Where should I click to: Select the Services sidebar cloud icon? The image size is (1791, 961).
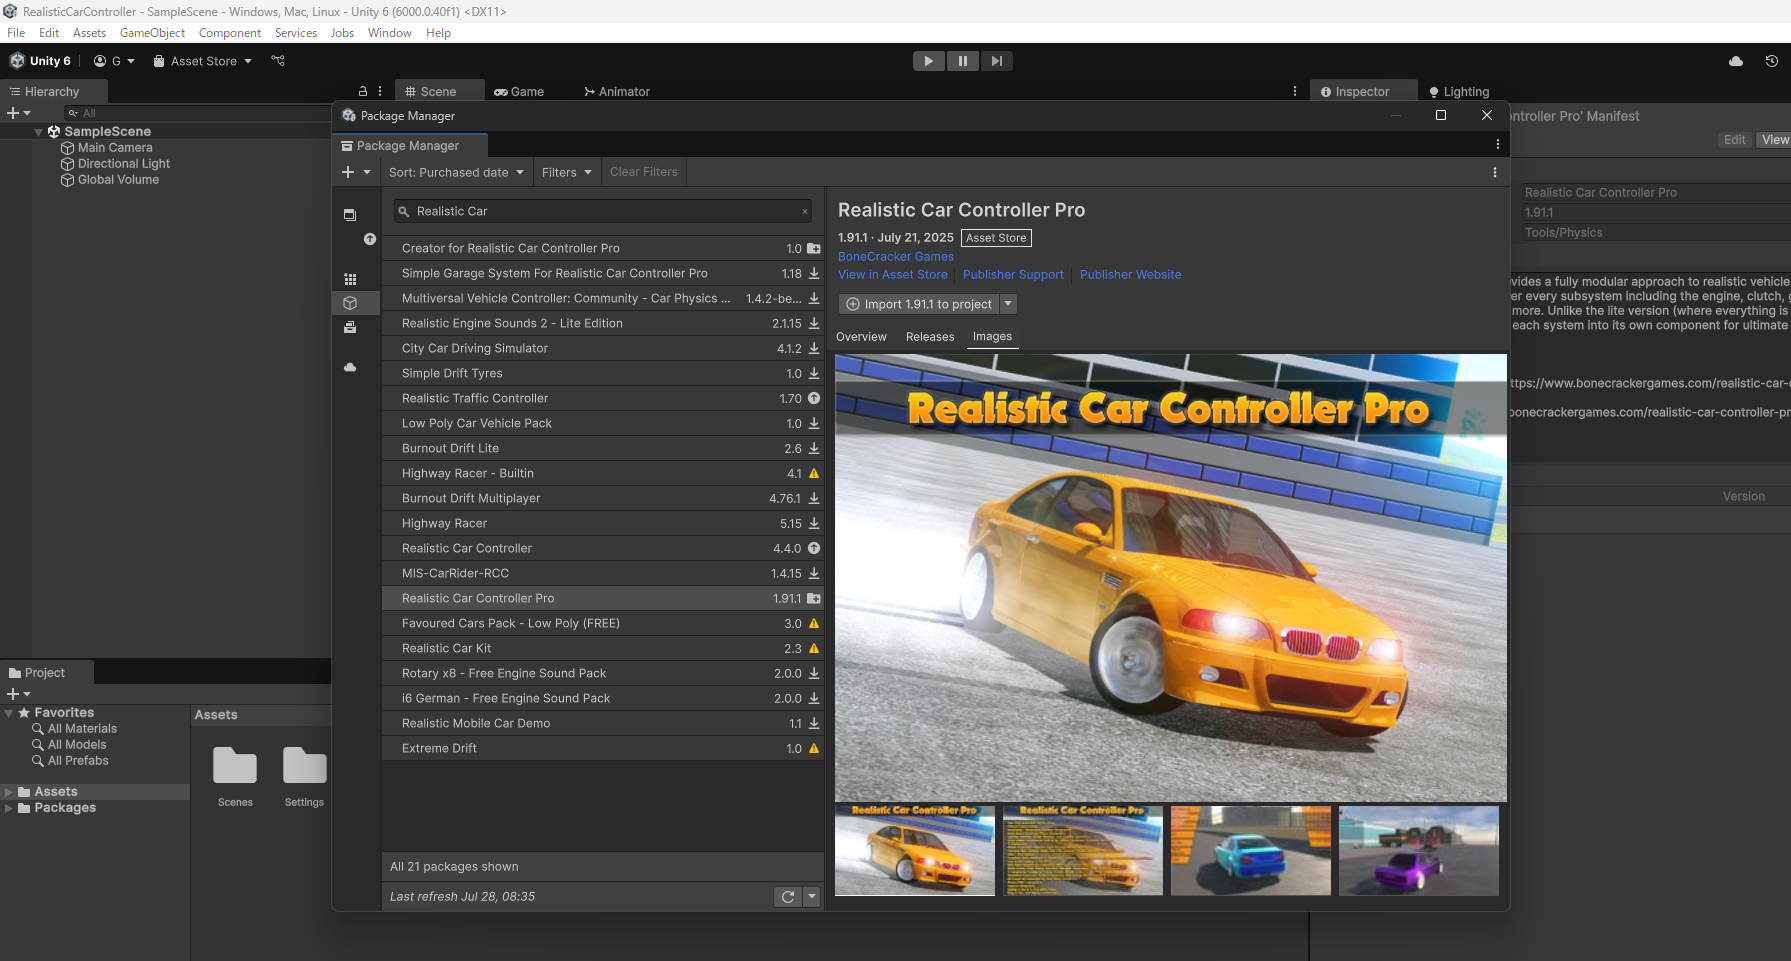[x=350, y=367]
